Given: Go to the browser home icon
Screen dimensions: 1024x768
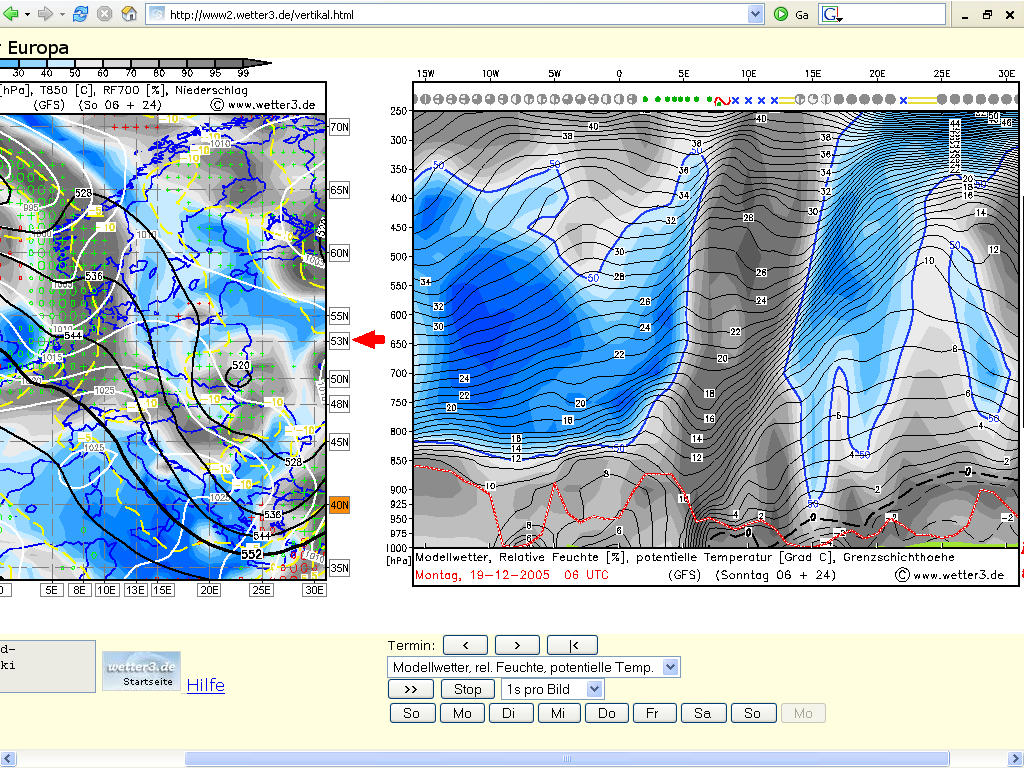Looking at the screenshot, I should (x=129, y=14).
